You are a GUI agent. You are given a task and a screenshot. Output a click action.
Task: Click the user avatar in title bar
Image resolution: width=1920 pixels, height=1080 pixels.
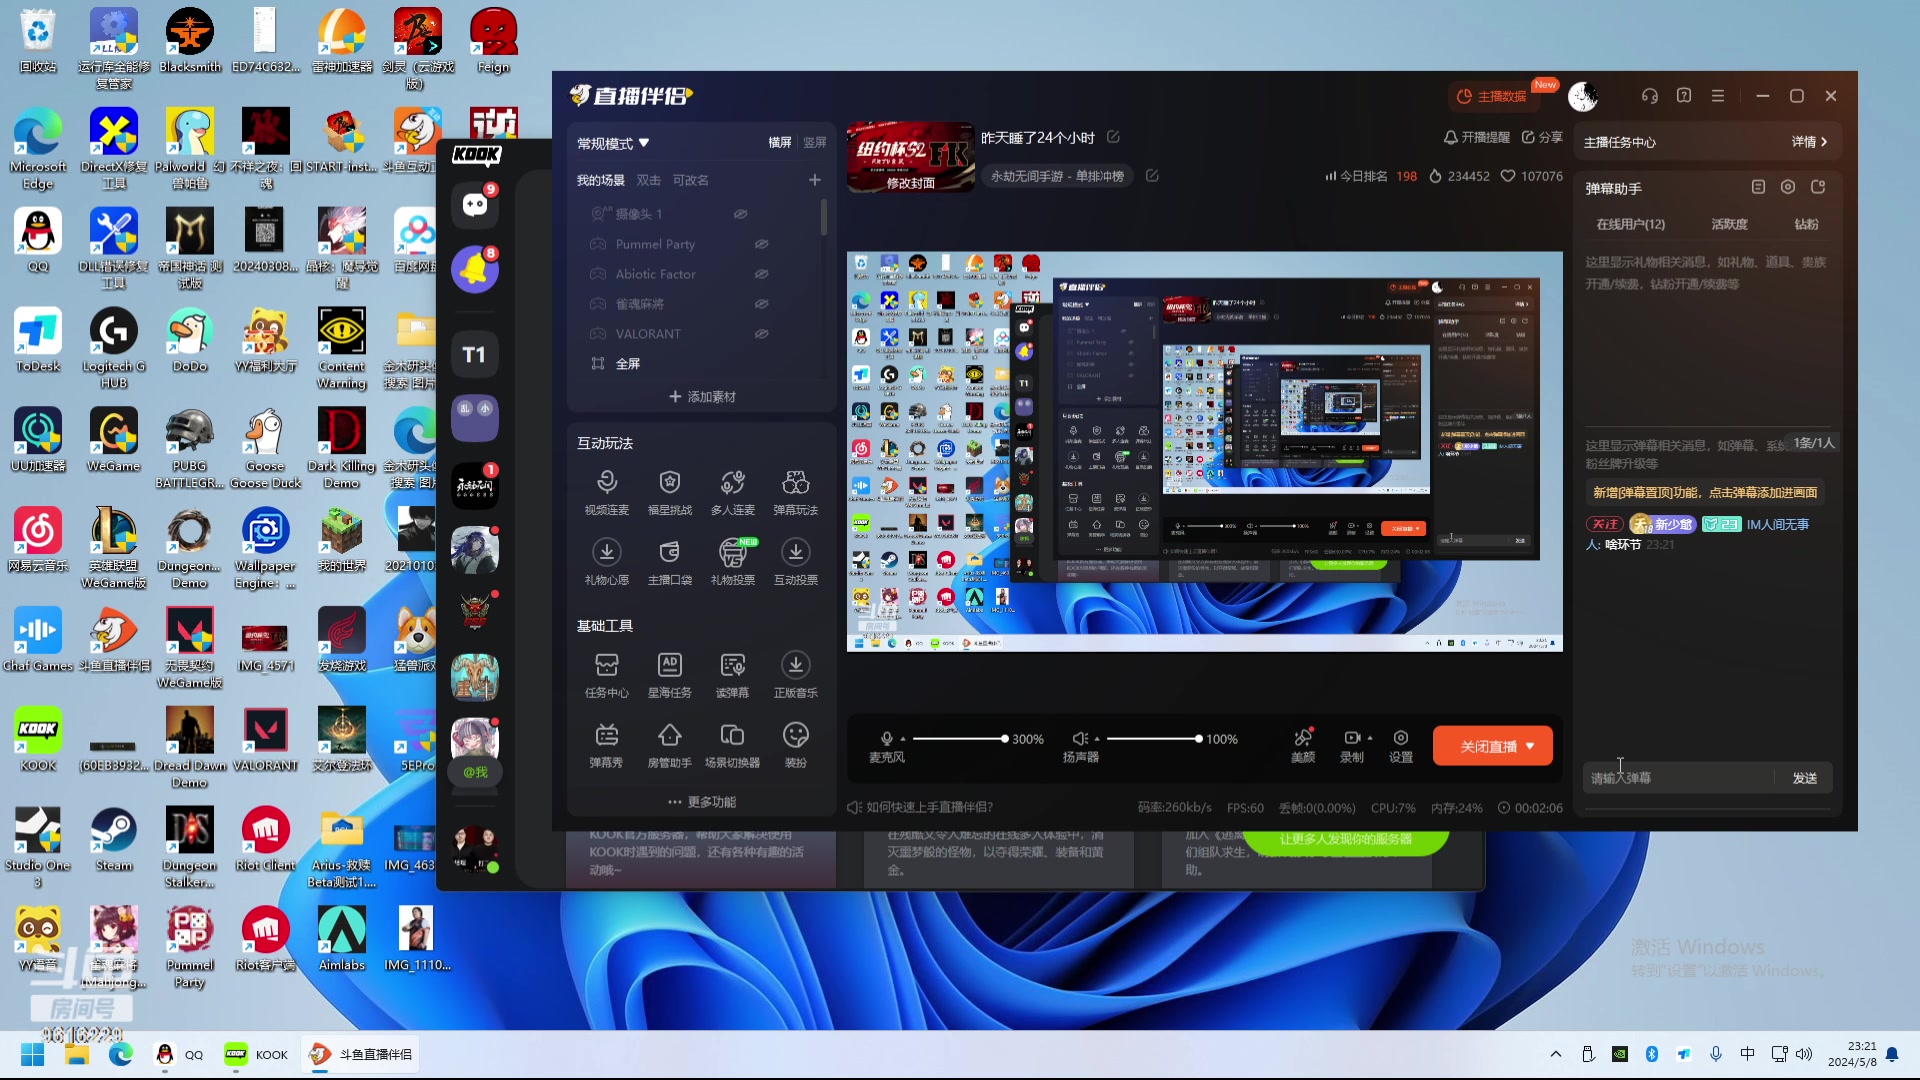(1583, 96)
